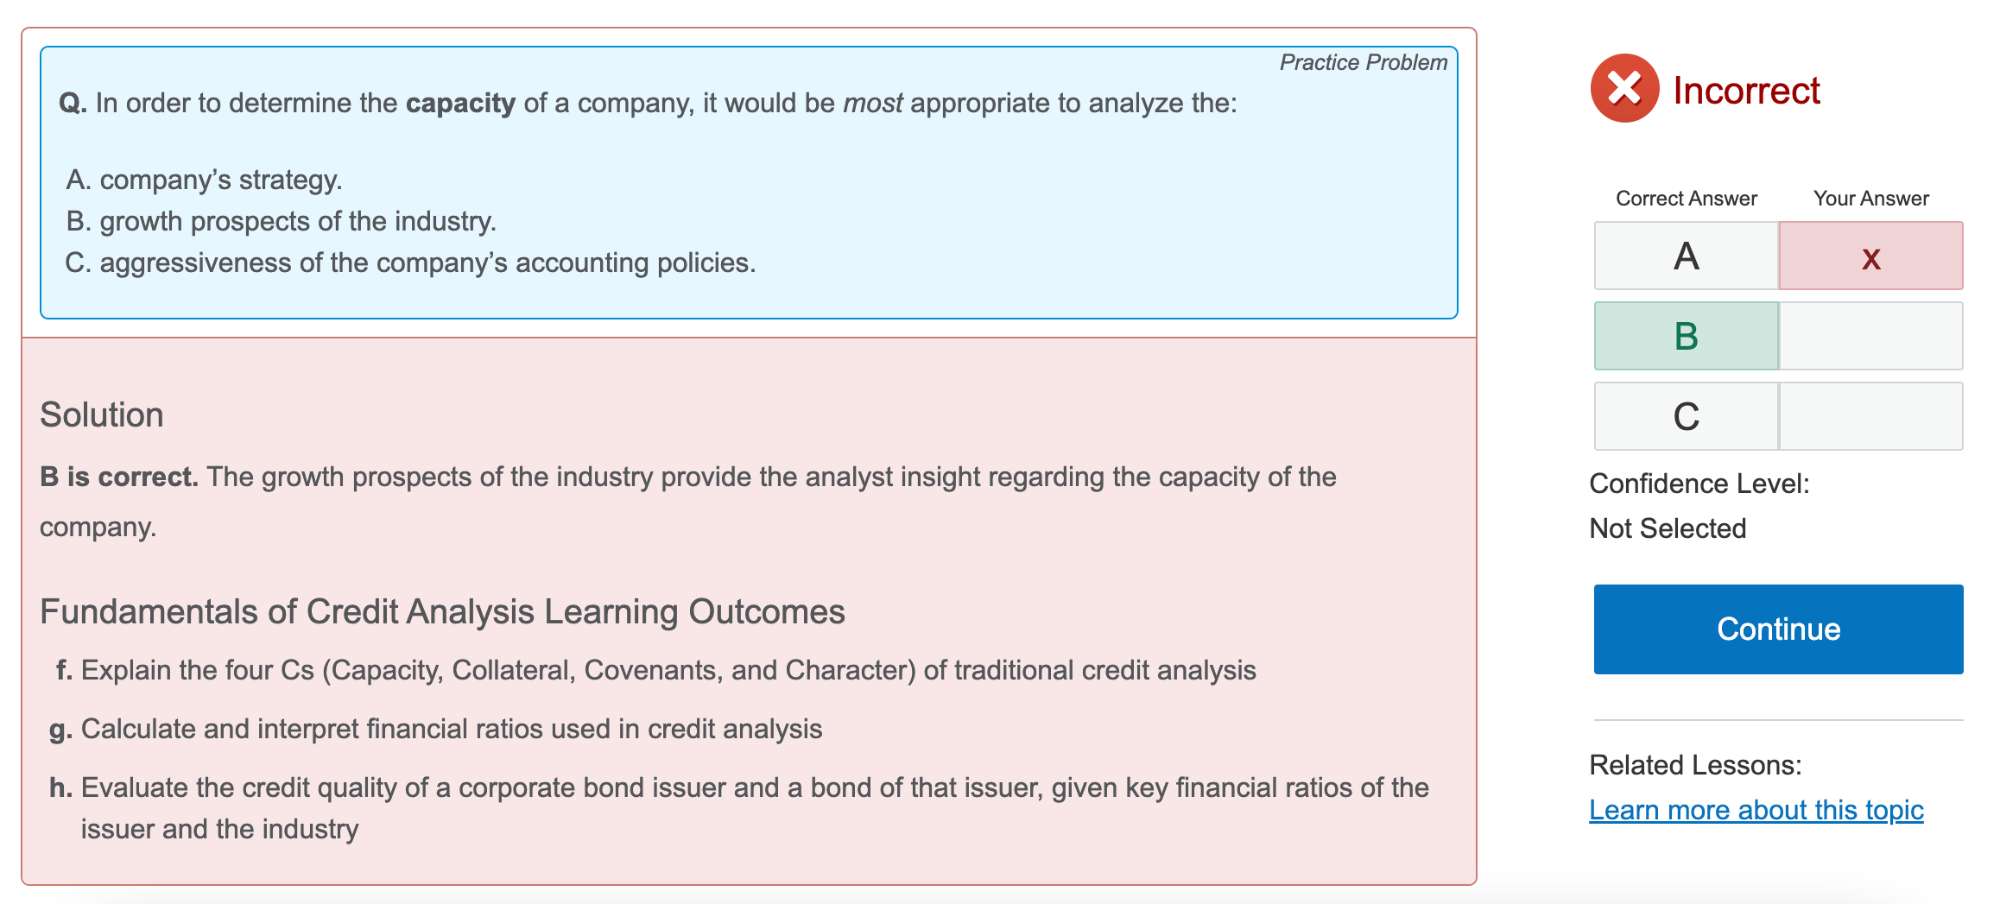The height and width of the screenshot is (904, 2000).
Task: Click answer option A, company's strategy
Action: click(204, 180)
